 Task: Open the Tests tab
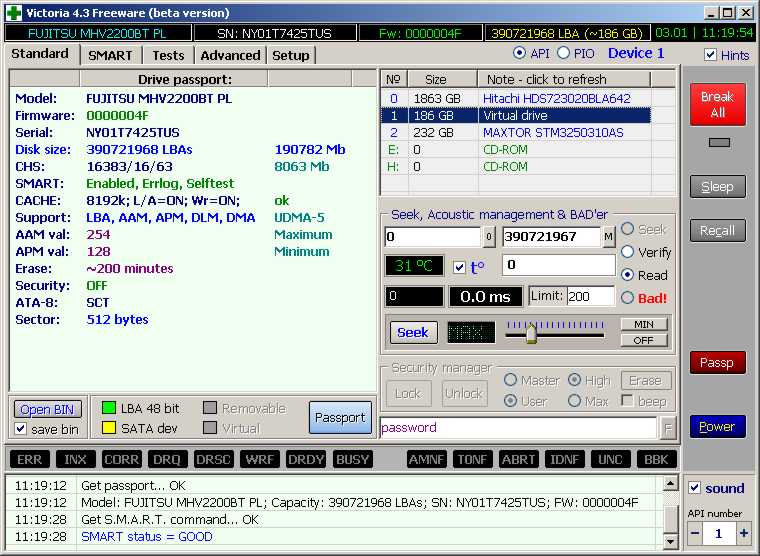click(168, 55)
